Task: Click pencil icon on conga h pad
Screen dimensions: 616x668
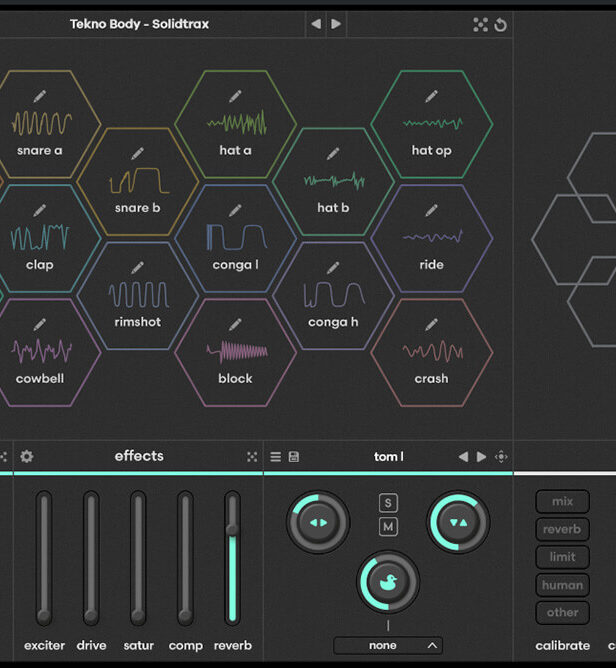Action: tap(333, 268)
